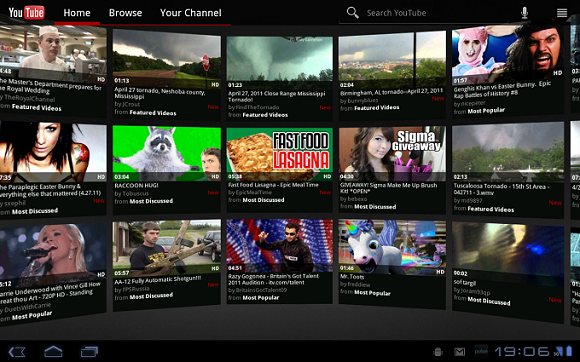Screen dimensions: 580x362
Task: Select title 'April 27 tornado, Neshoba county'
Action: (x=159, y=92)
